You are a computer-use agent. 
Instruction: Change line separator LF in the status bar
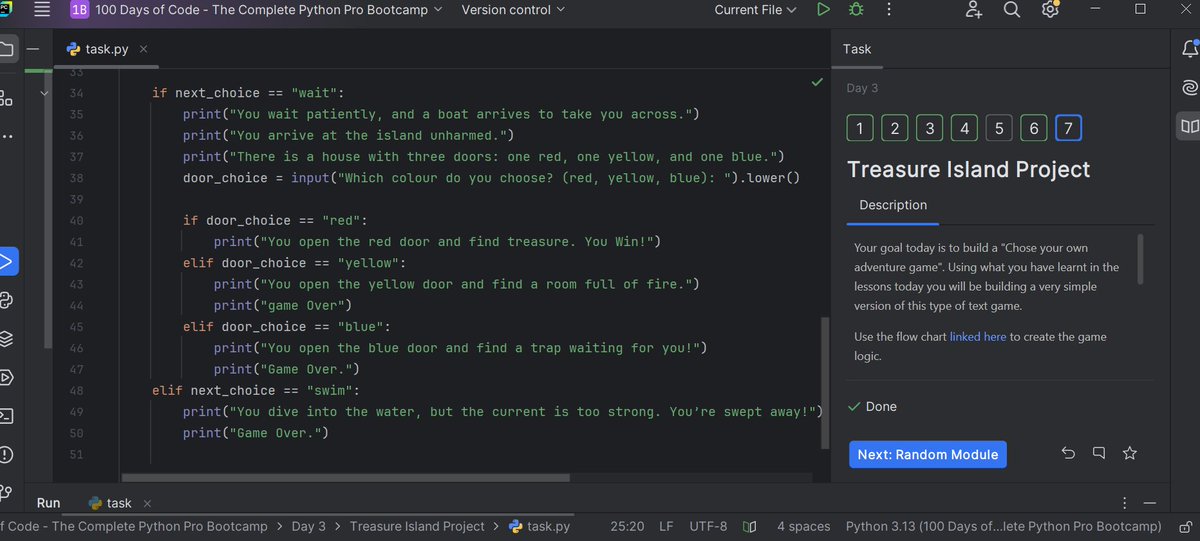(x=667, y=526)
